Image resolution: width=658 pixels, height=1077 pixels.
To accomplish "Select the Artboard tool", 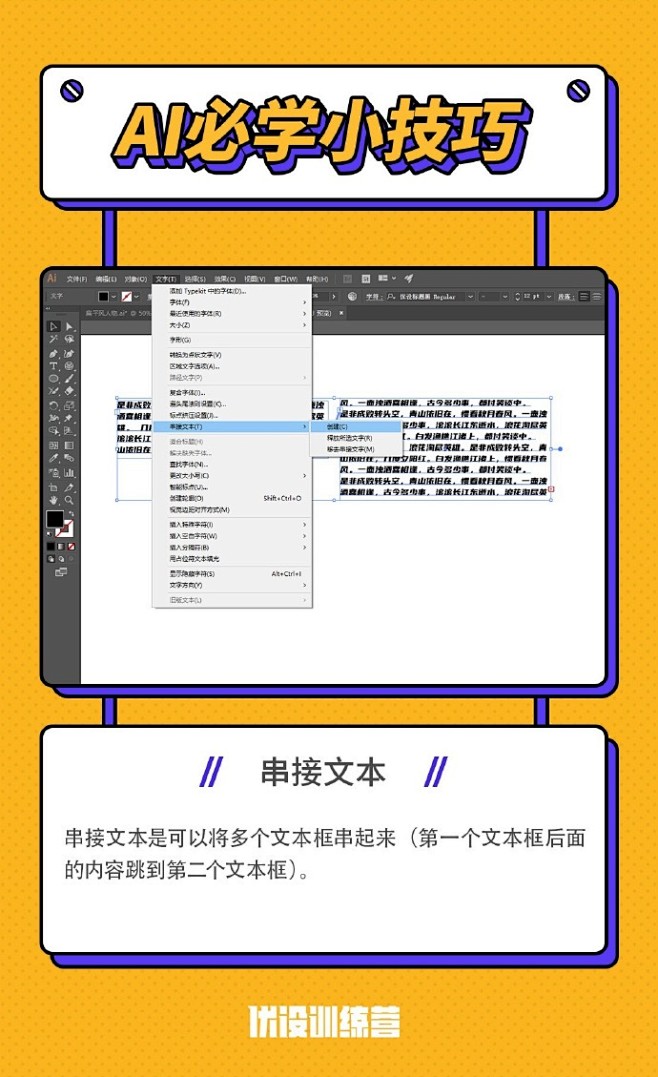I will point(54,487).
